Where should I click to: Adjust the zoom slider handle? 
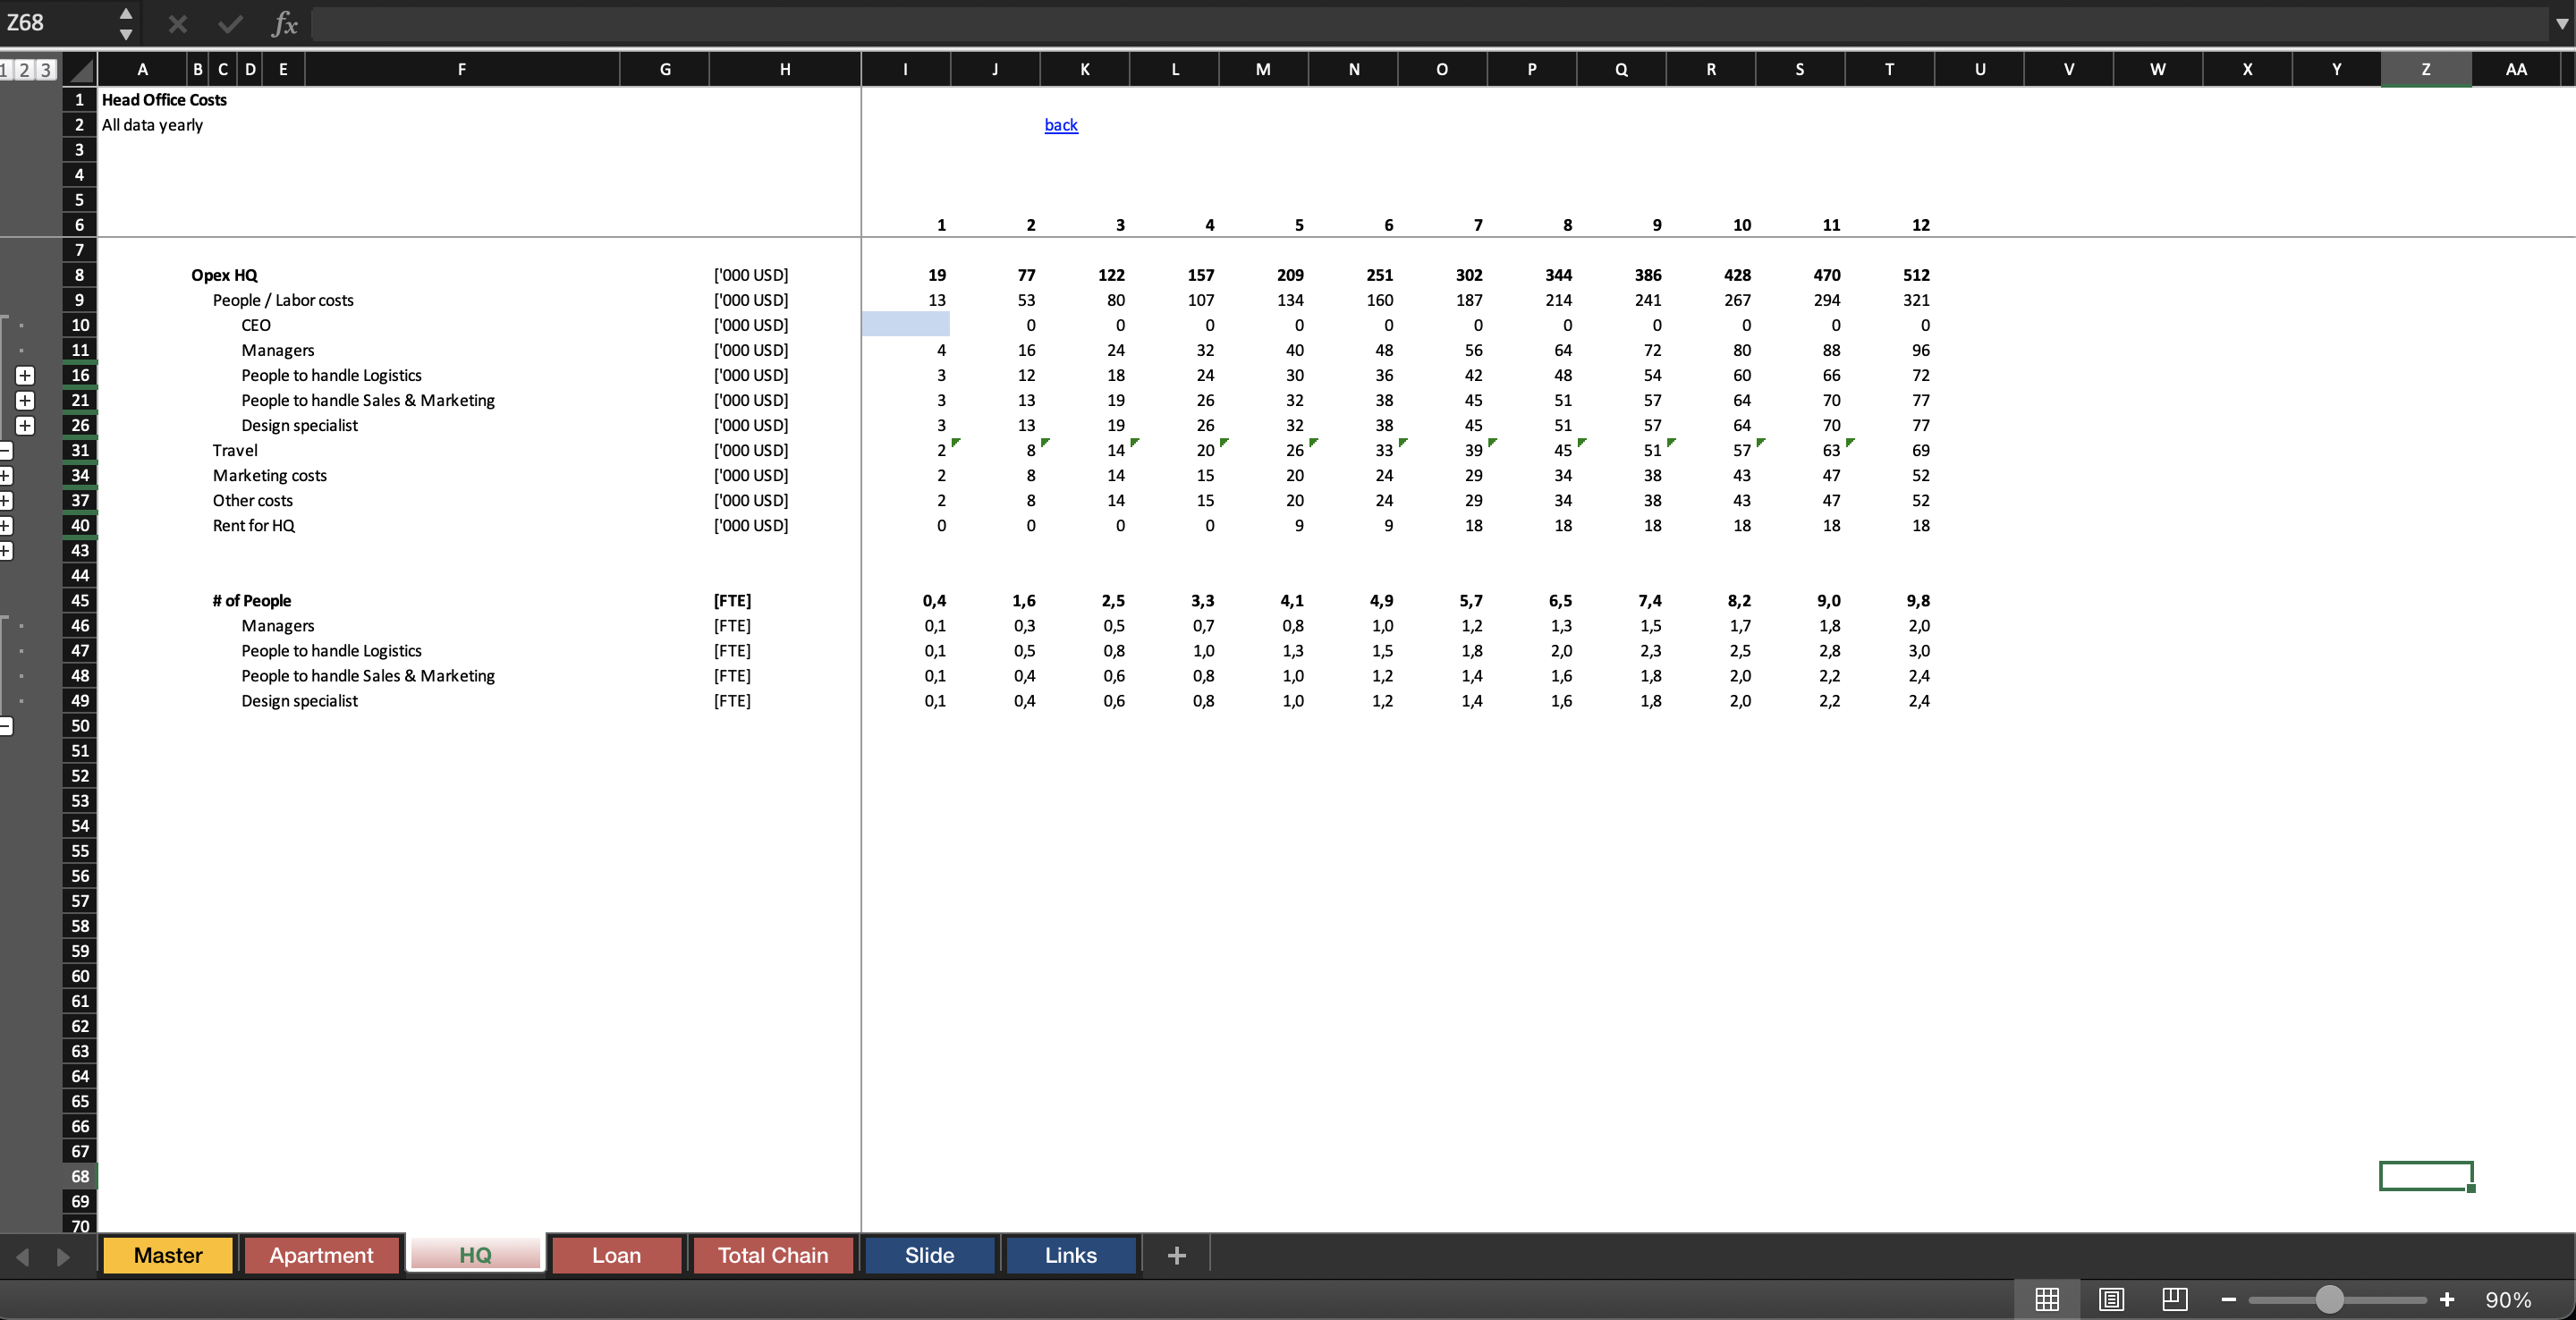(2329, 1299)
